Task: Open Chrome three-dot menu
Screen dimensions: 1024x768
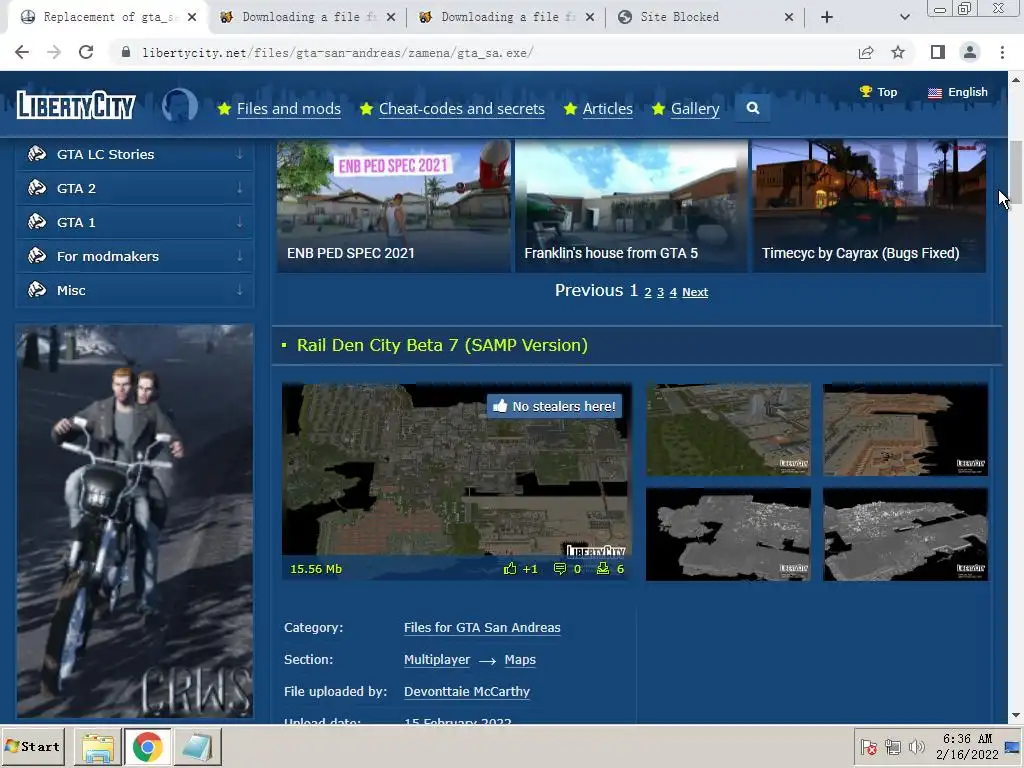Action: point(1002,52)
